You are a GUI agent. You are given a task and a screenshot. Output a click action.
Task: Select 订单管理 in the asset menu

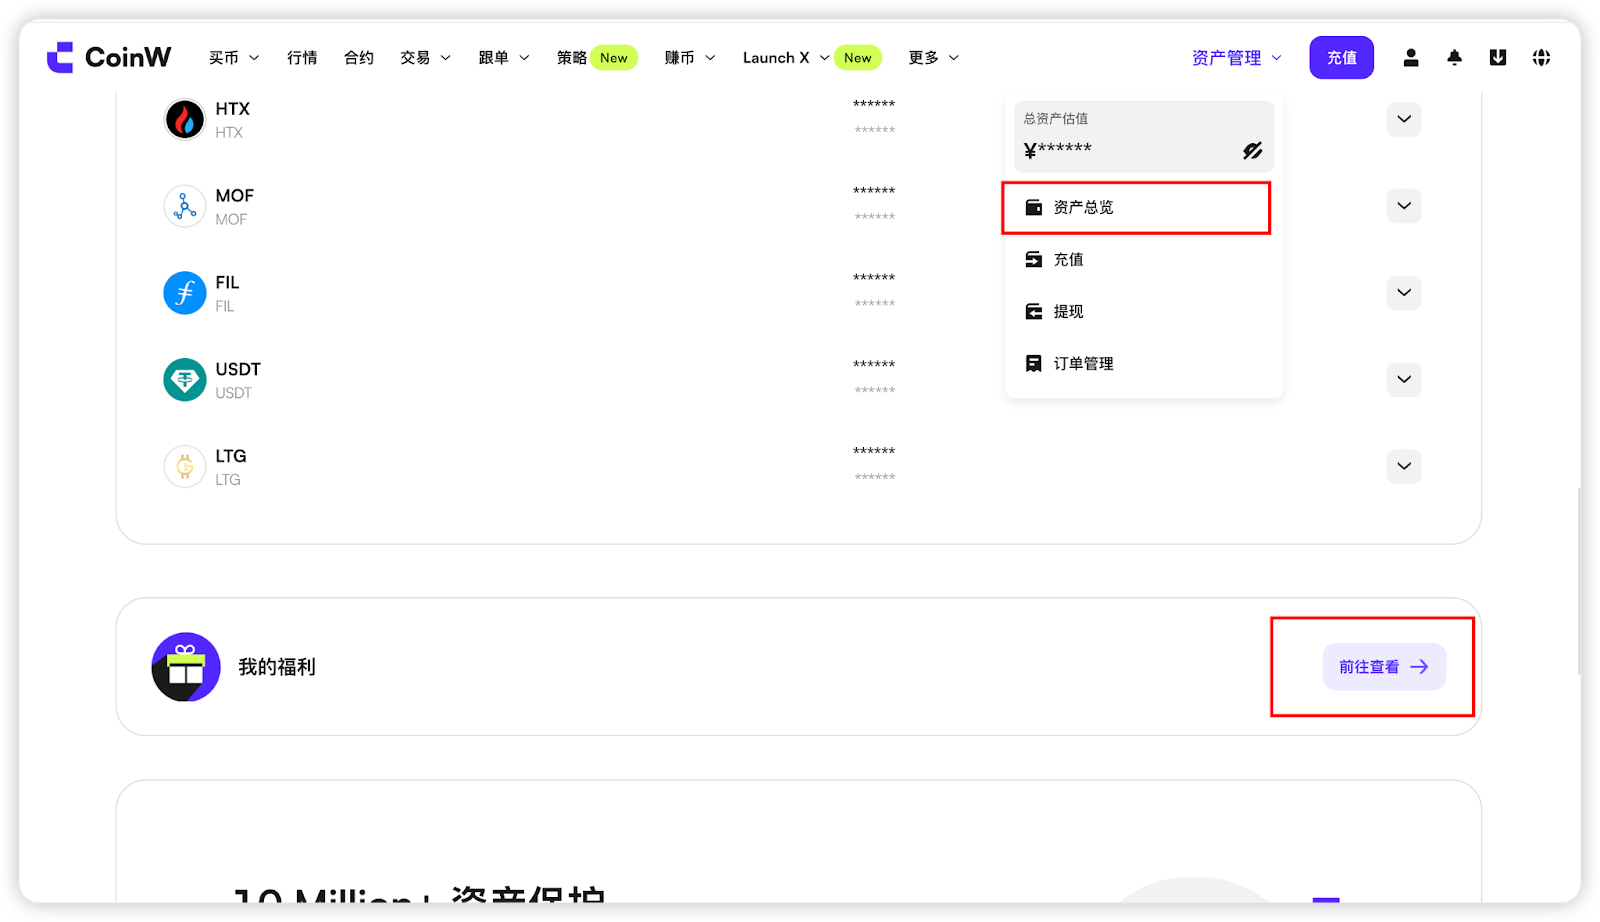point(1144,364)
